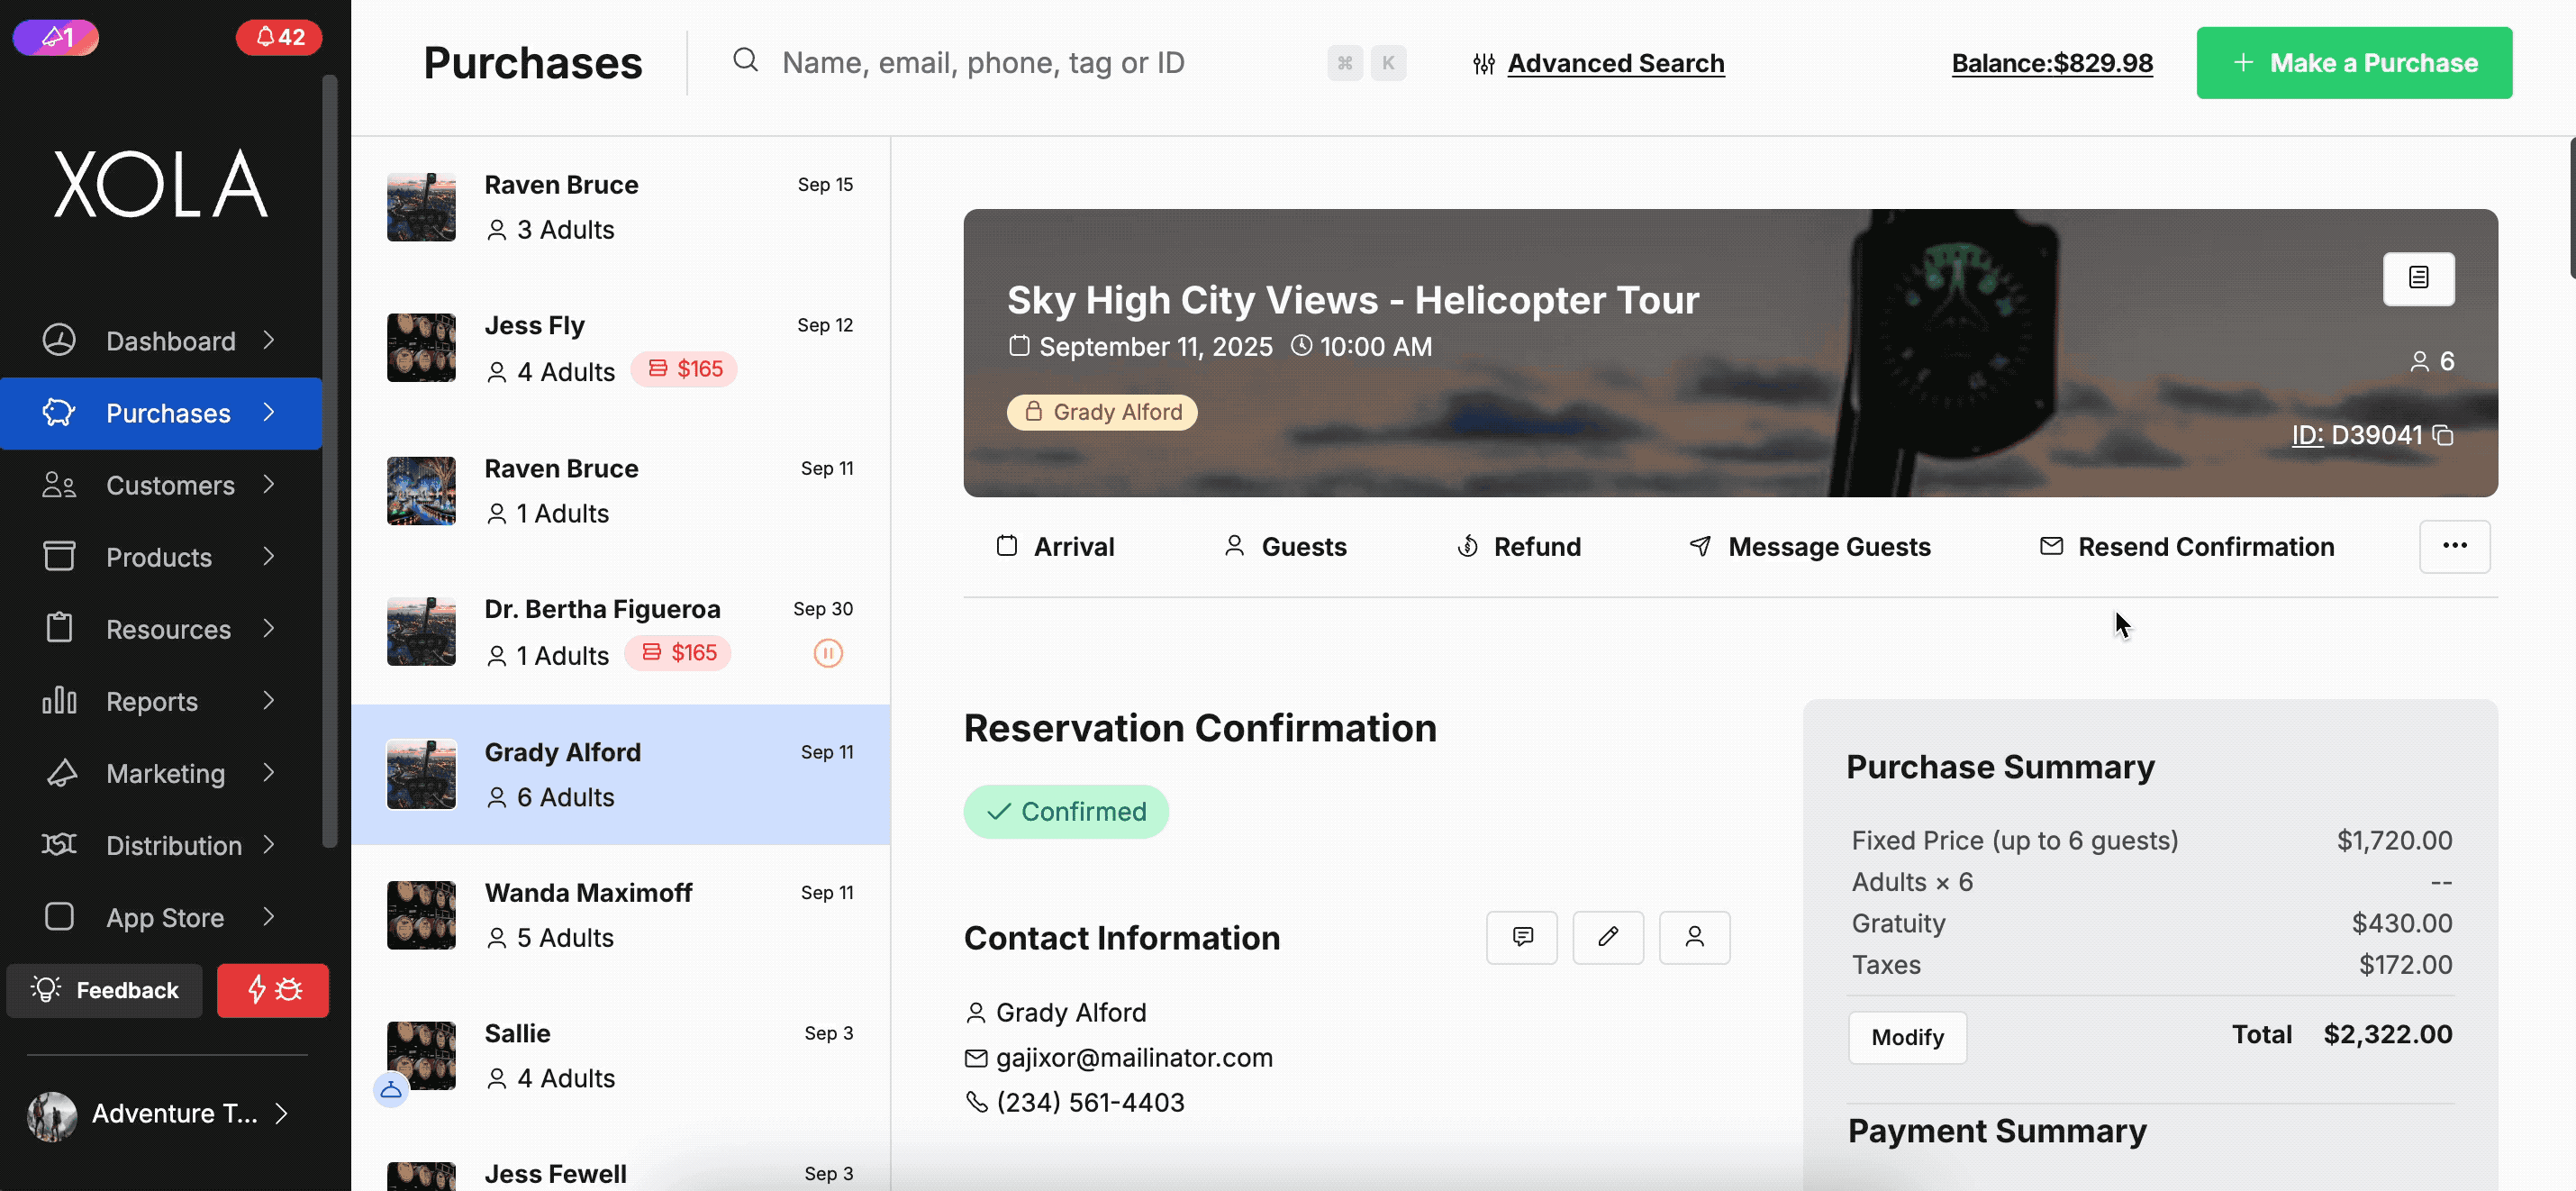
Task: Click the edit pencil in Contact Information
Action: (1607, 937)
